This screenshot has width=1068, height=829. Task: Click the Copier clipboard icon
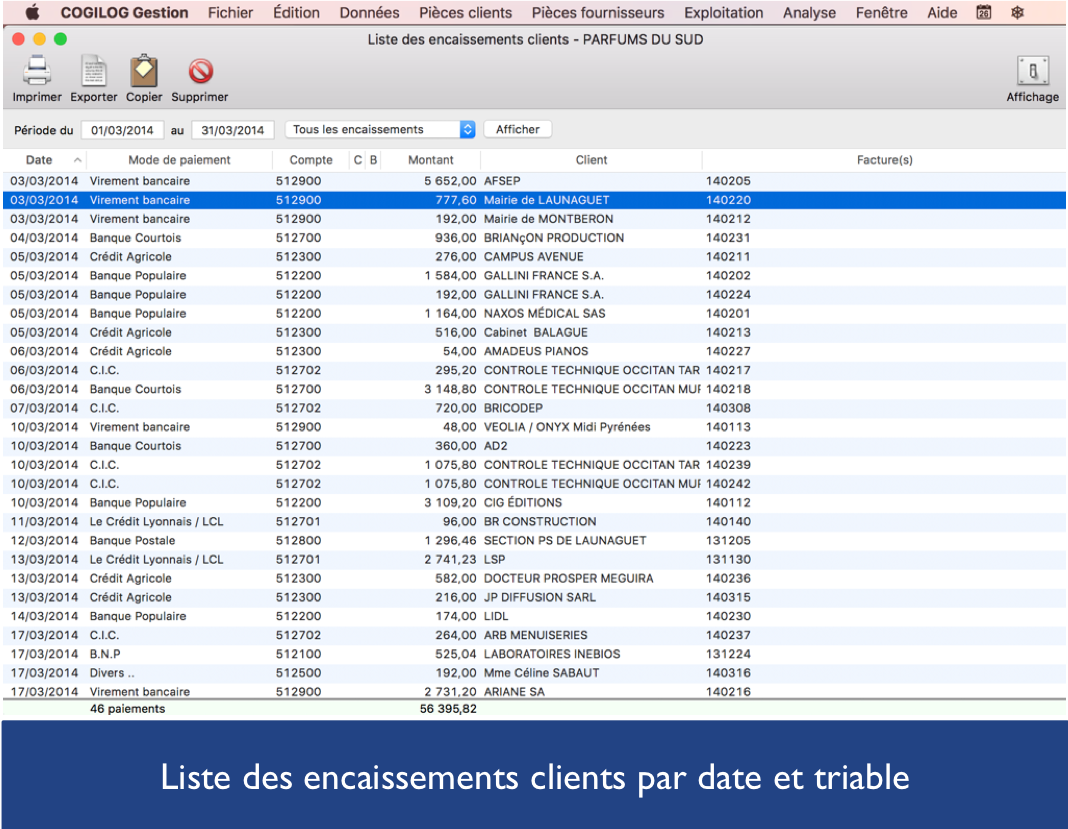coord(144,71)
